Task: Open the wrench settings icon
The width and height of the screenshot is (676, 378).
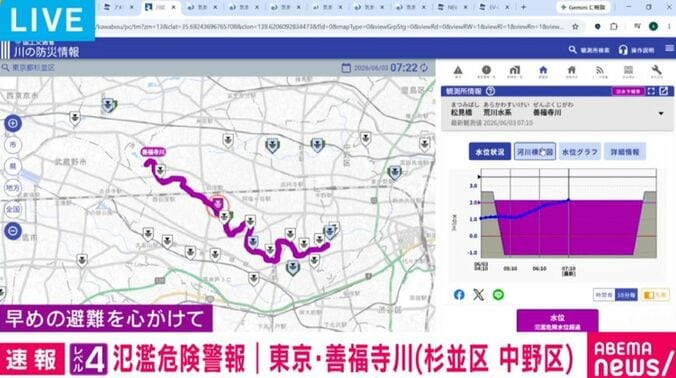Action: [x=657, y=70]
